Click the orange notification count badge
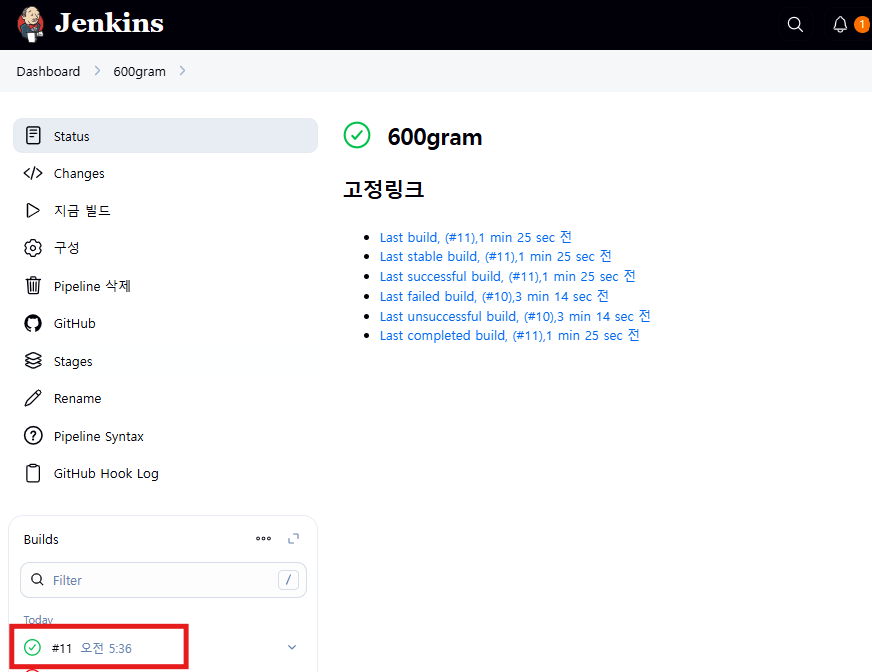The width and height of the screenshot is (872, 672). tap(861, 24)
